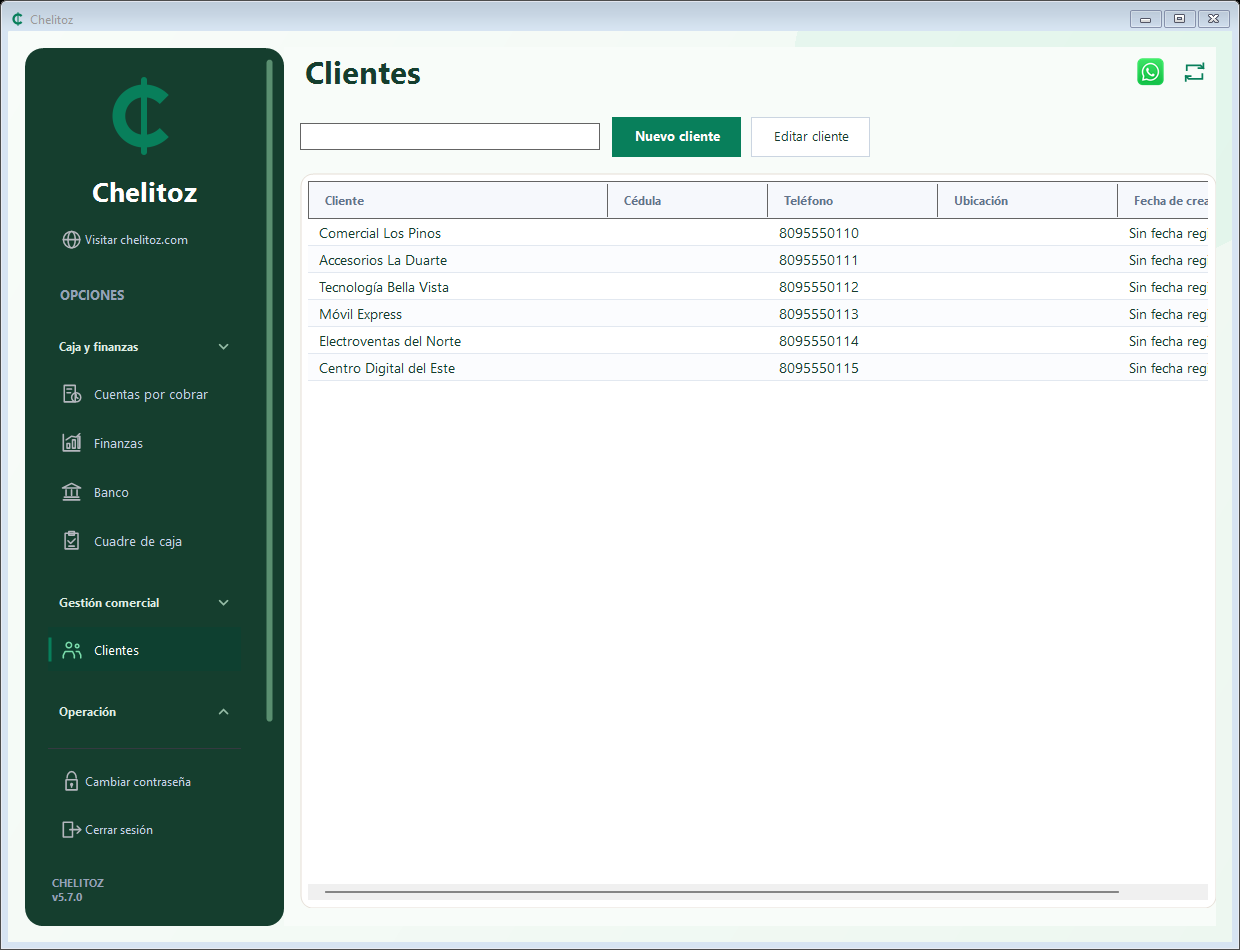The height and width of the screenshot is (950, 1240).
Task: Expand the Operación section chevron
Action: 224,712
